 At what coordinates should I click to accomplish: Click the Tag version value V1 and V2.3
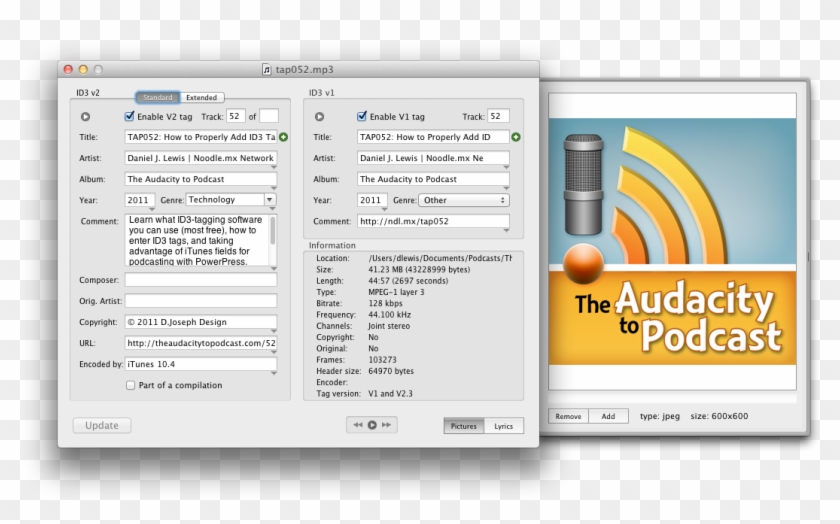coord(391,393)
